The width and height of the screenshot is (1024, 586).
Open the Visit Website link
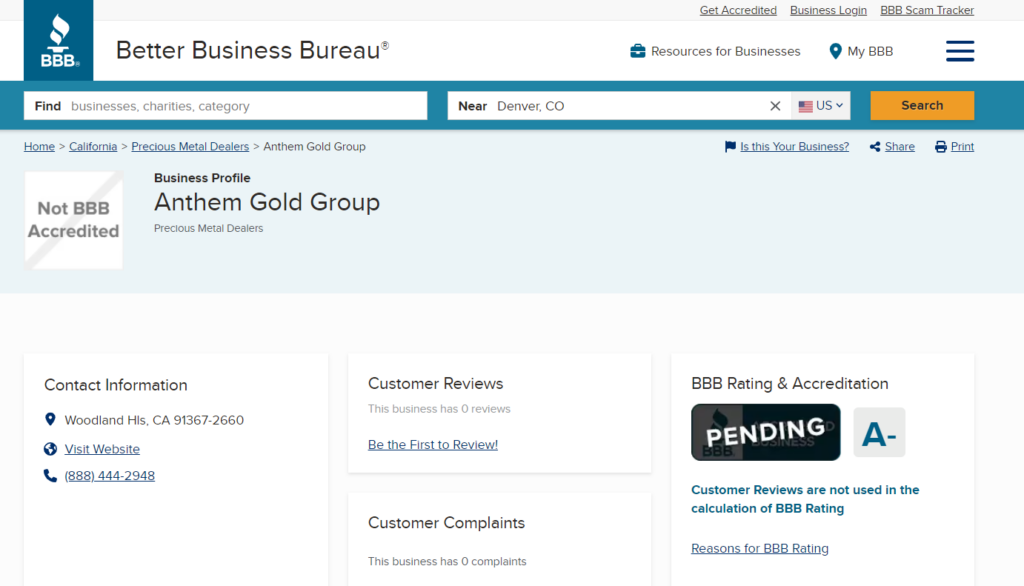[x=102, y=449]
